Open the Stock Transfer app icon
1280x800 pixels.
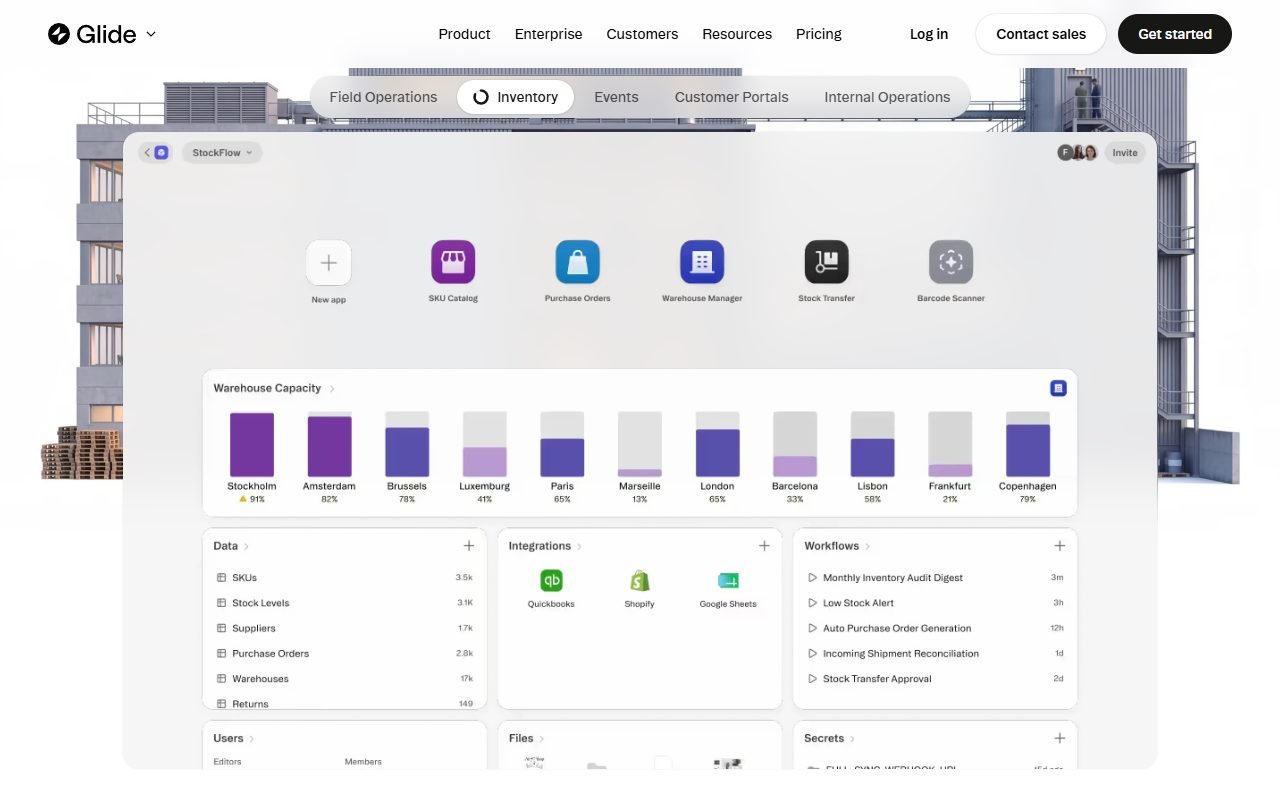pyautogui.click(x=827, y=262)
